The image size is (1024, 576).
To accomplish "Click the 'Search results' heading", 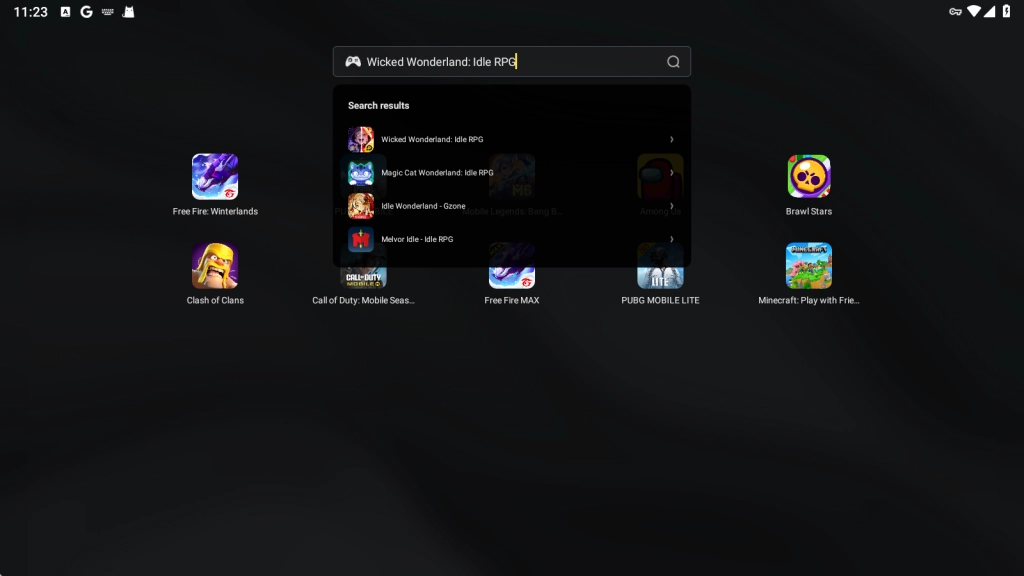I will pos(379,106).
